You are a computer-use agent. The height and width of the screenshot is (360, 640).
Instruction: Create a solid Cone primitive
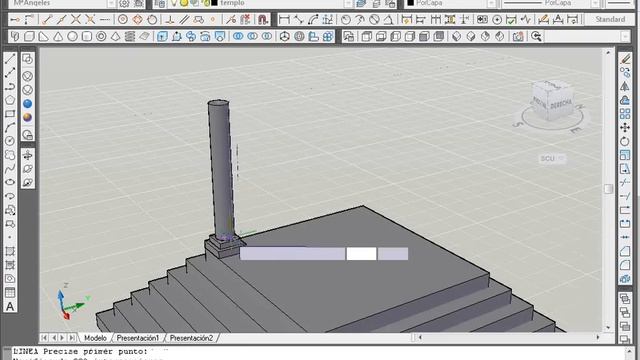pos(58,37)
